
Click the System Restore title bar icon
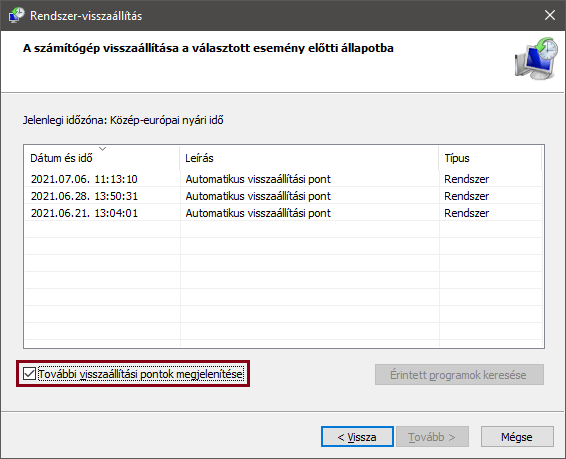click(17, 16)
